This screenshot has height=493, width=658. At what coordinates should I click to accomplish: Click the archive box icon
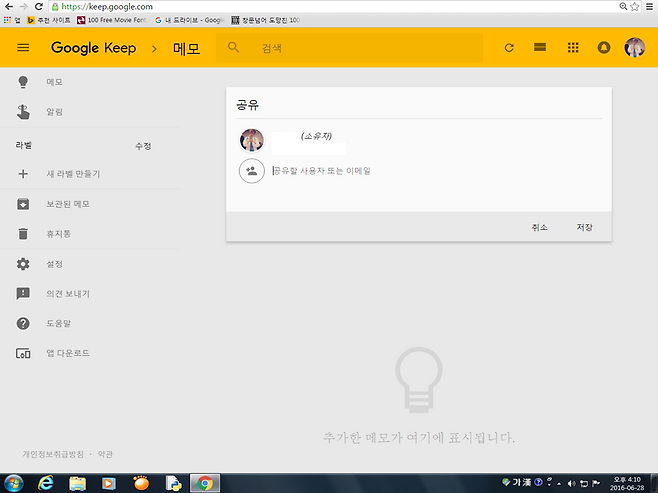coord(23,204)
